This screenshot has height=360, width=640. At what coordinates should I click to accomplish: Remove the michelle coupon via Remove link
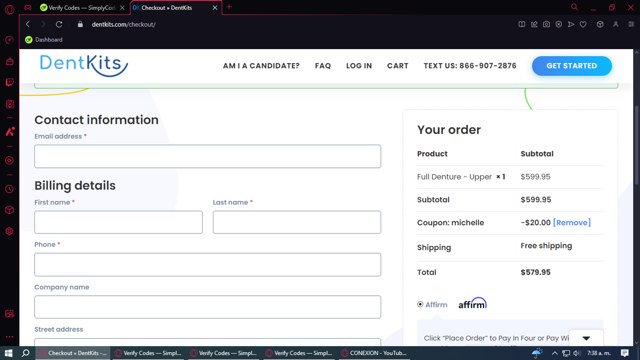571,222
